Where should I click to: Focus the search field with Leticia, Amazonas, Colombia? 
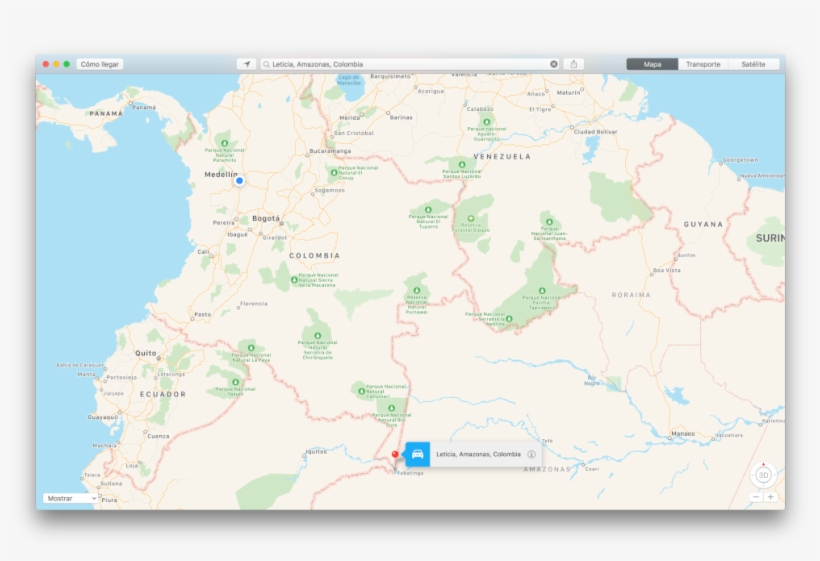pos(410,64)
